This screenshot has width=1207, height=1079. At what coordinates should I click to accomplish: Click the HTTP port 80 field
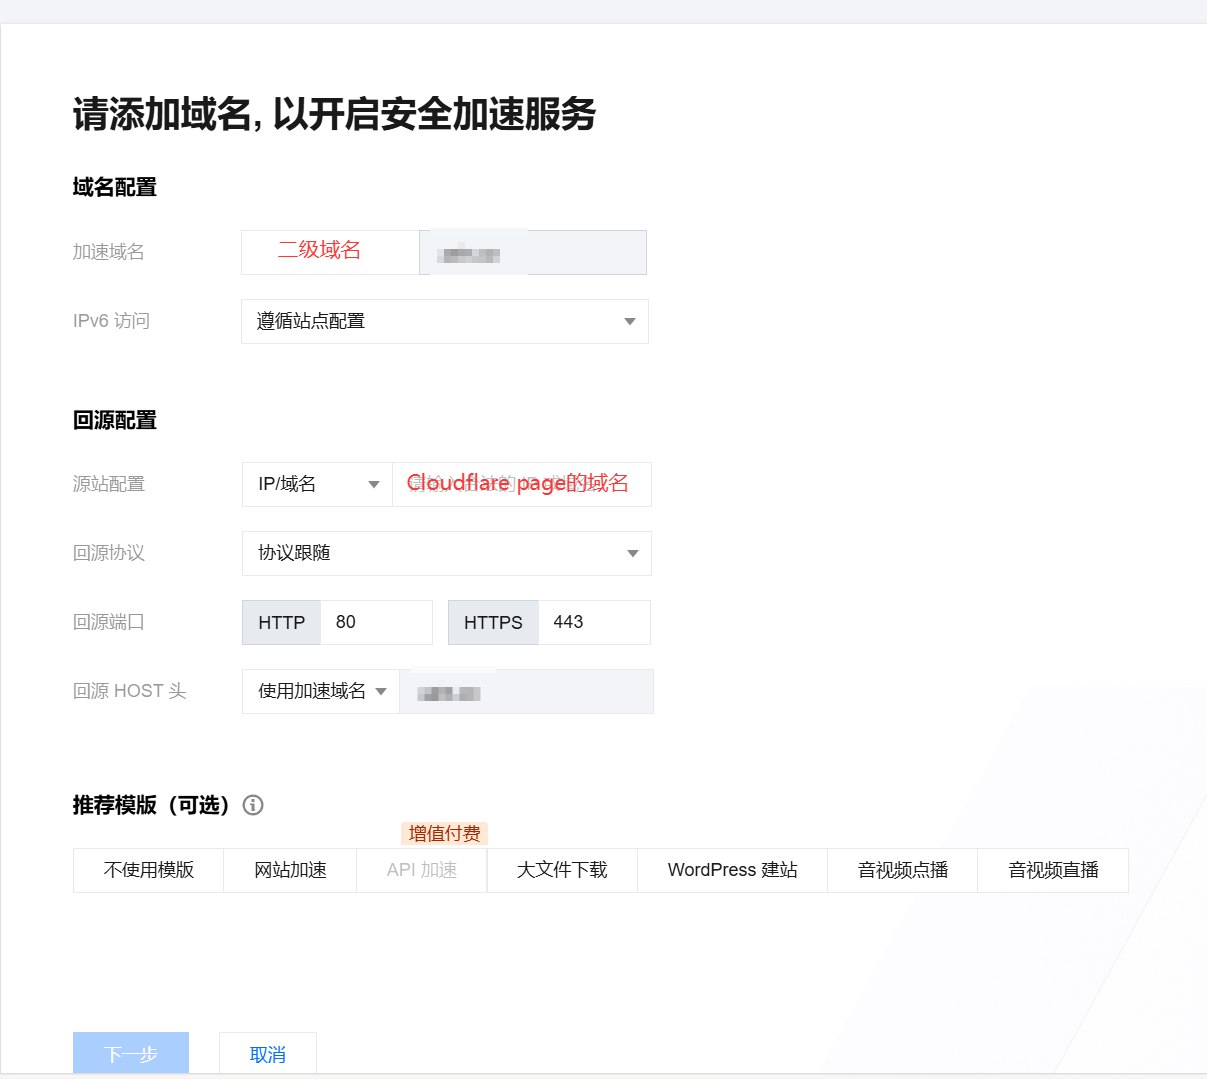[376, 622]
